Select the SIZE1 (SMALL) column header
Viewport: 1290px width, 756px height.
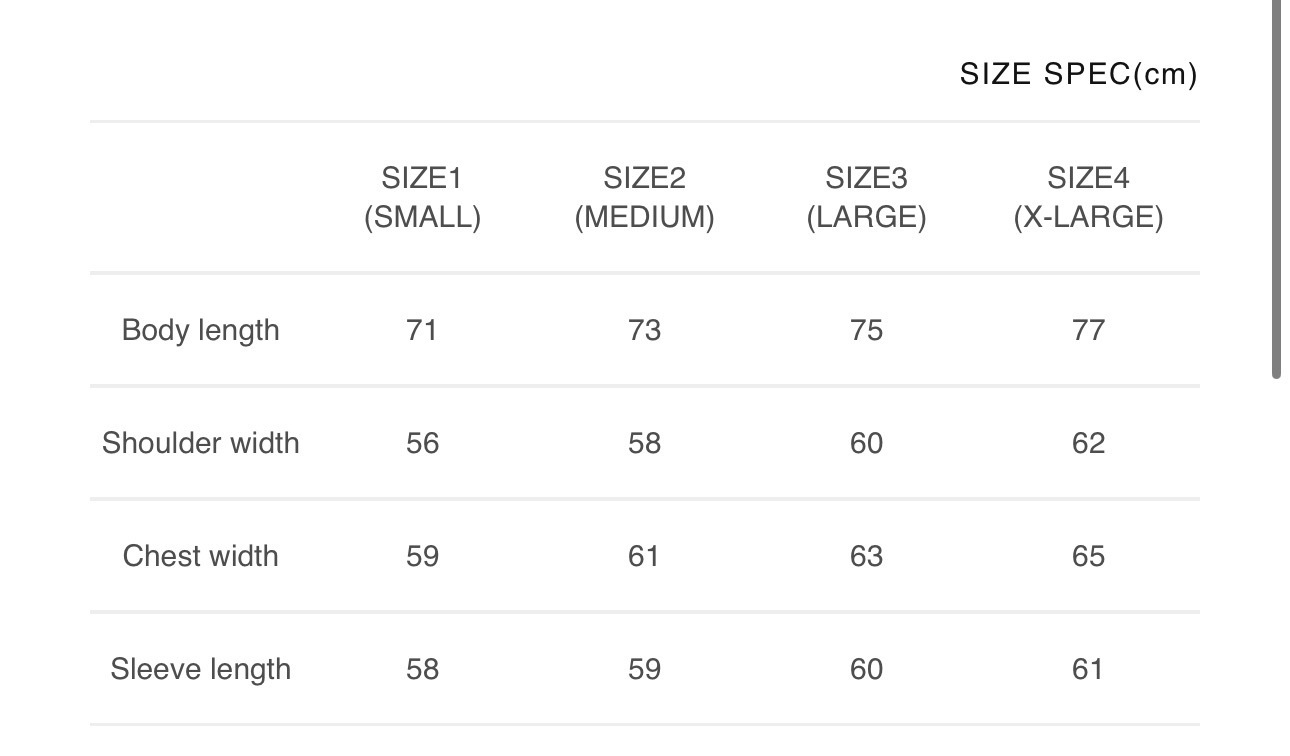click(x=422, y=198)
